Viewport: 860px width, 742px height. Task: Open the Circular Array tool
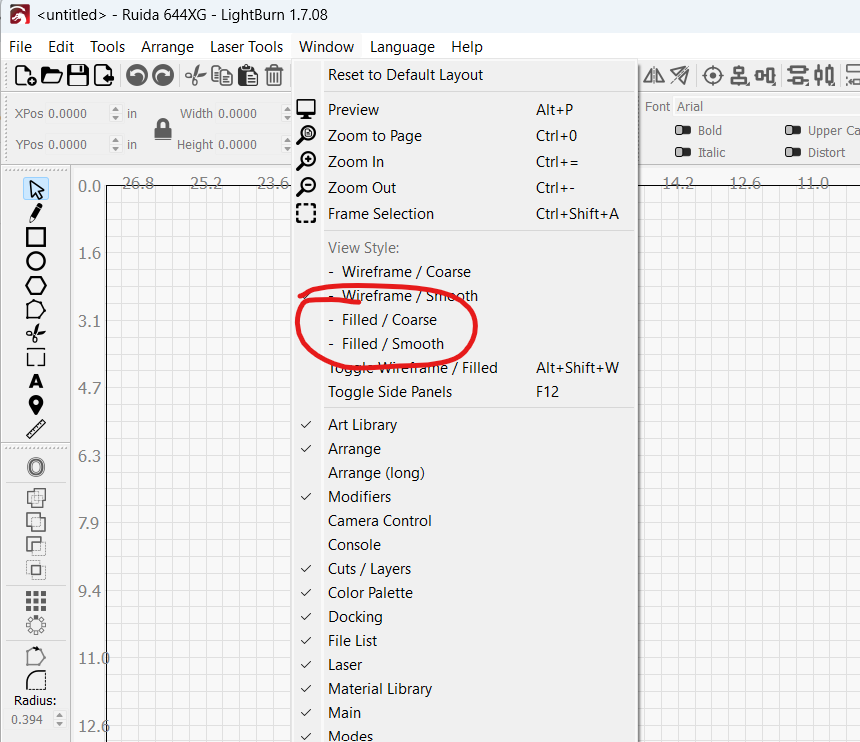click(x=36, y=625)
